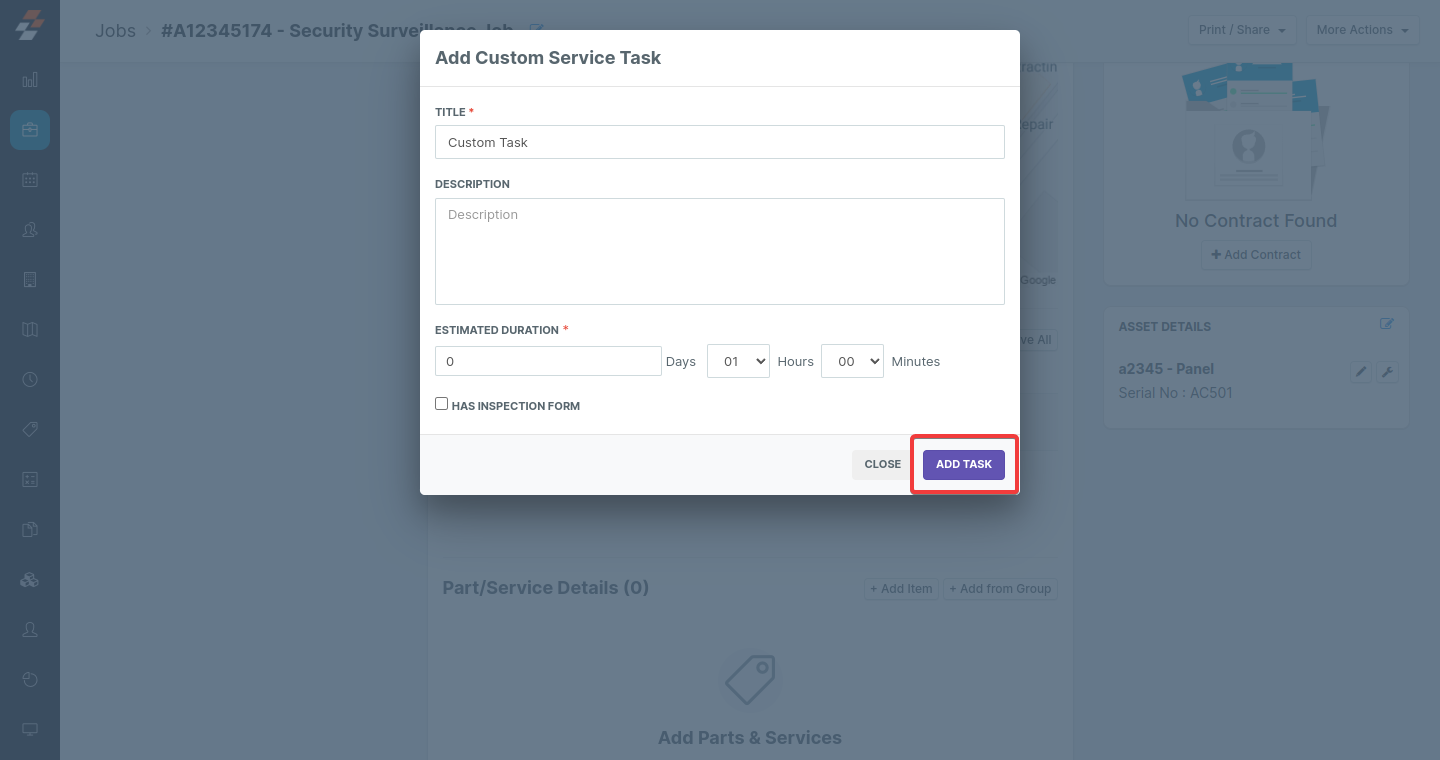Click the Title input field
Image resolution: width=1440 pixels, height=760 pixels.
tap(720, 142)
